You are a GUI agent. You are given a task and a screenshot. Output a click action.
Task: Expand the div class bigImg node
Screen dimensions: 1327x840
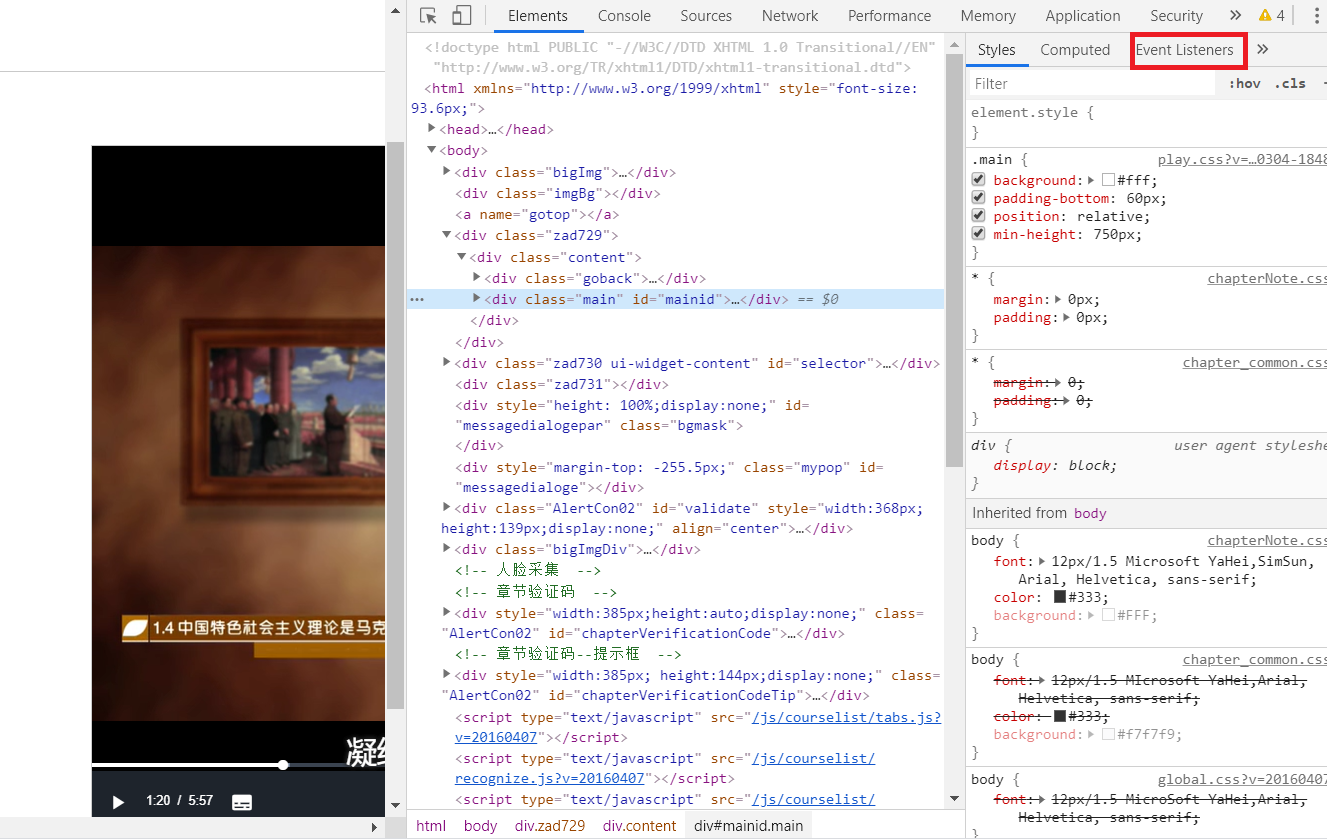click(x=447, y=172)
